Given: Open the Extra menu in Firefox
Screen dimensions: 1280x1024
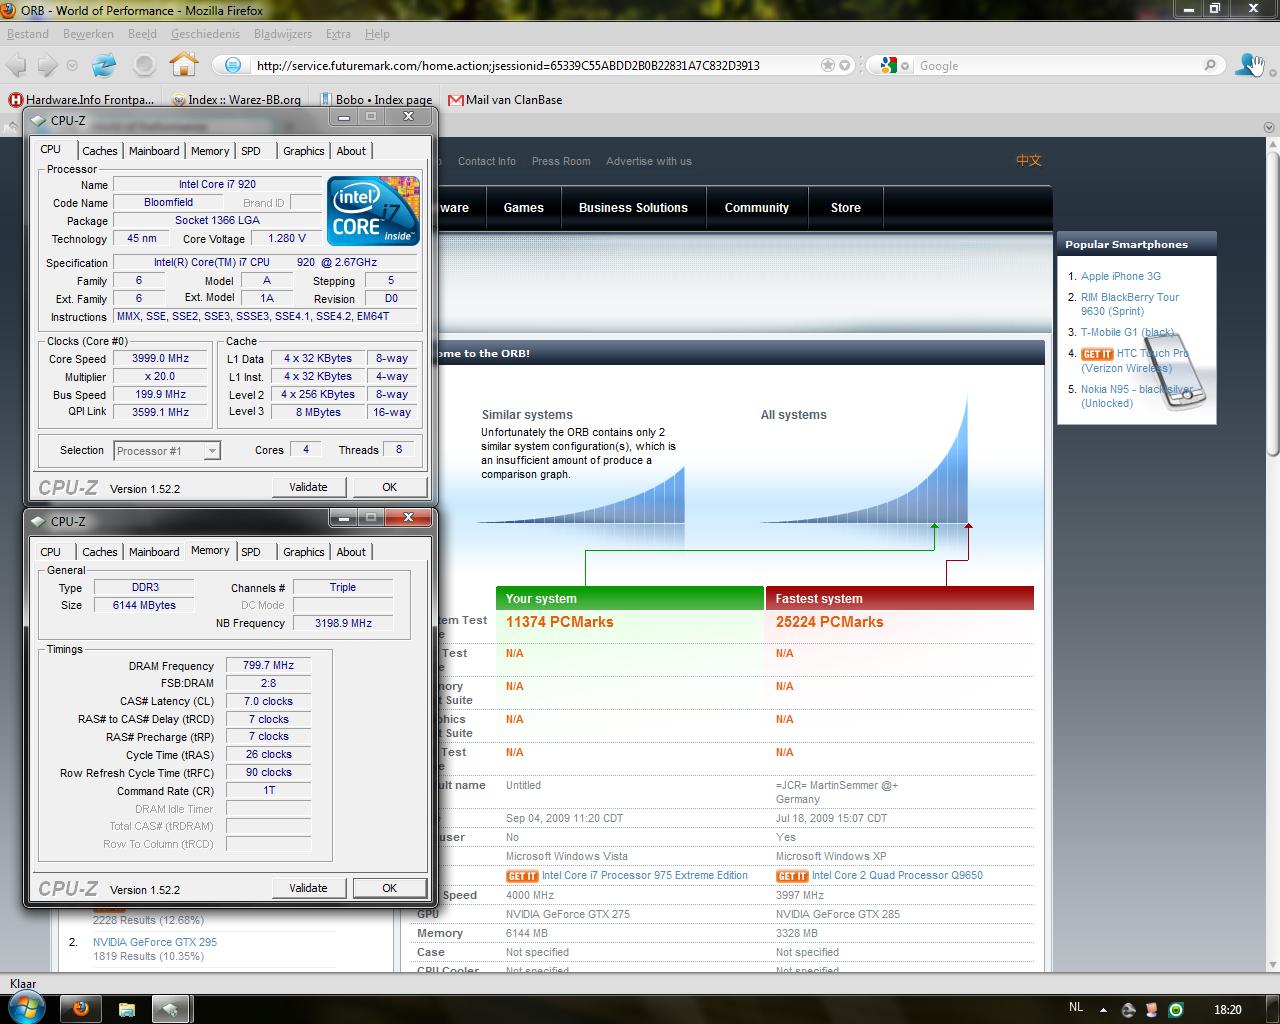Looking at the screenshot, I should point(338,33).
